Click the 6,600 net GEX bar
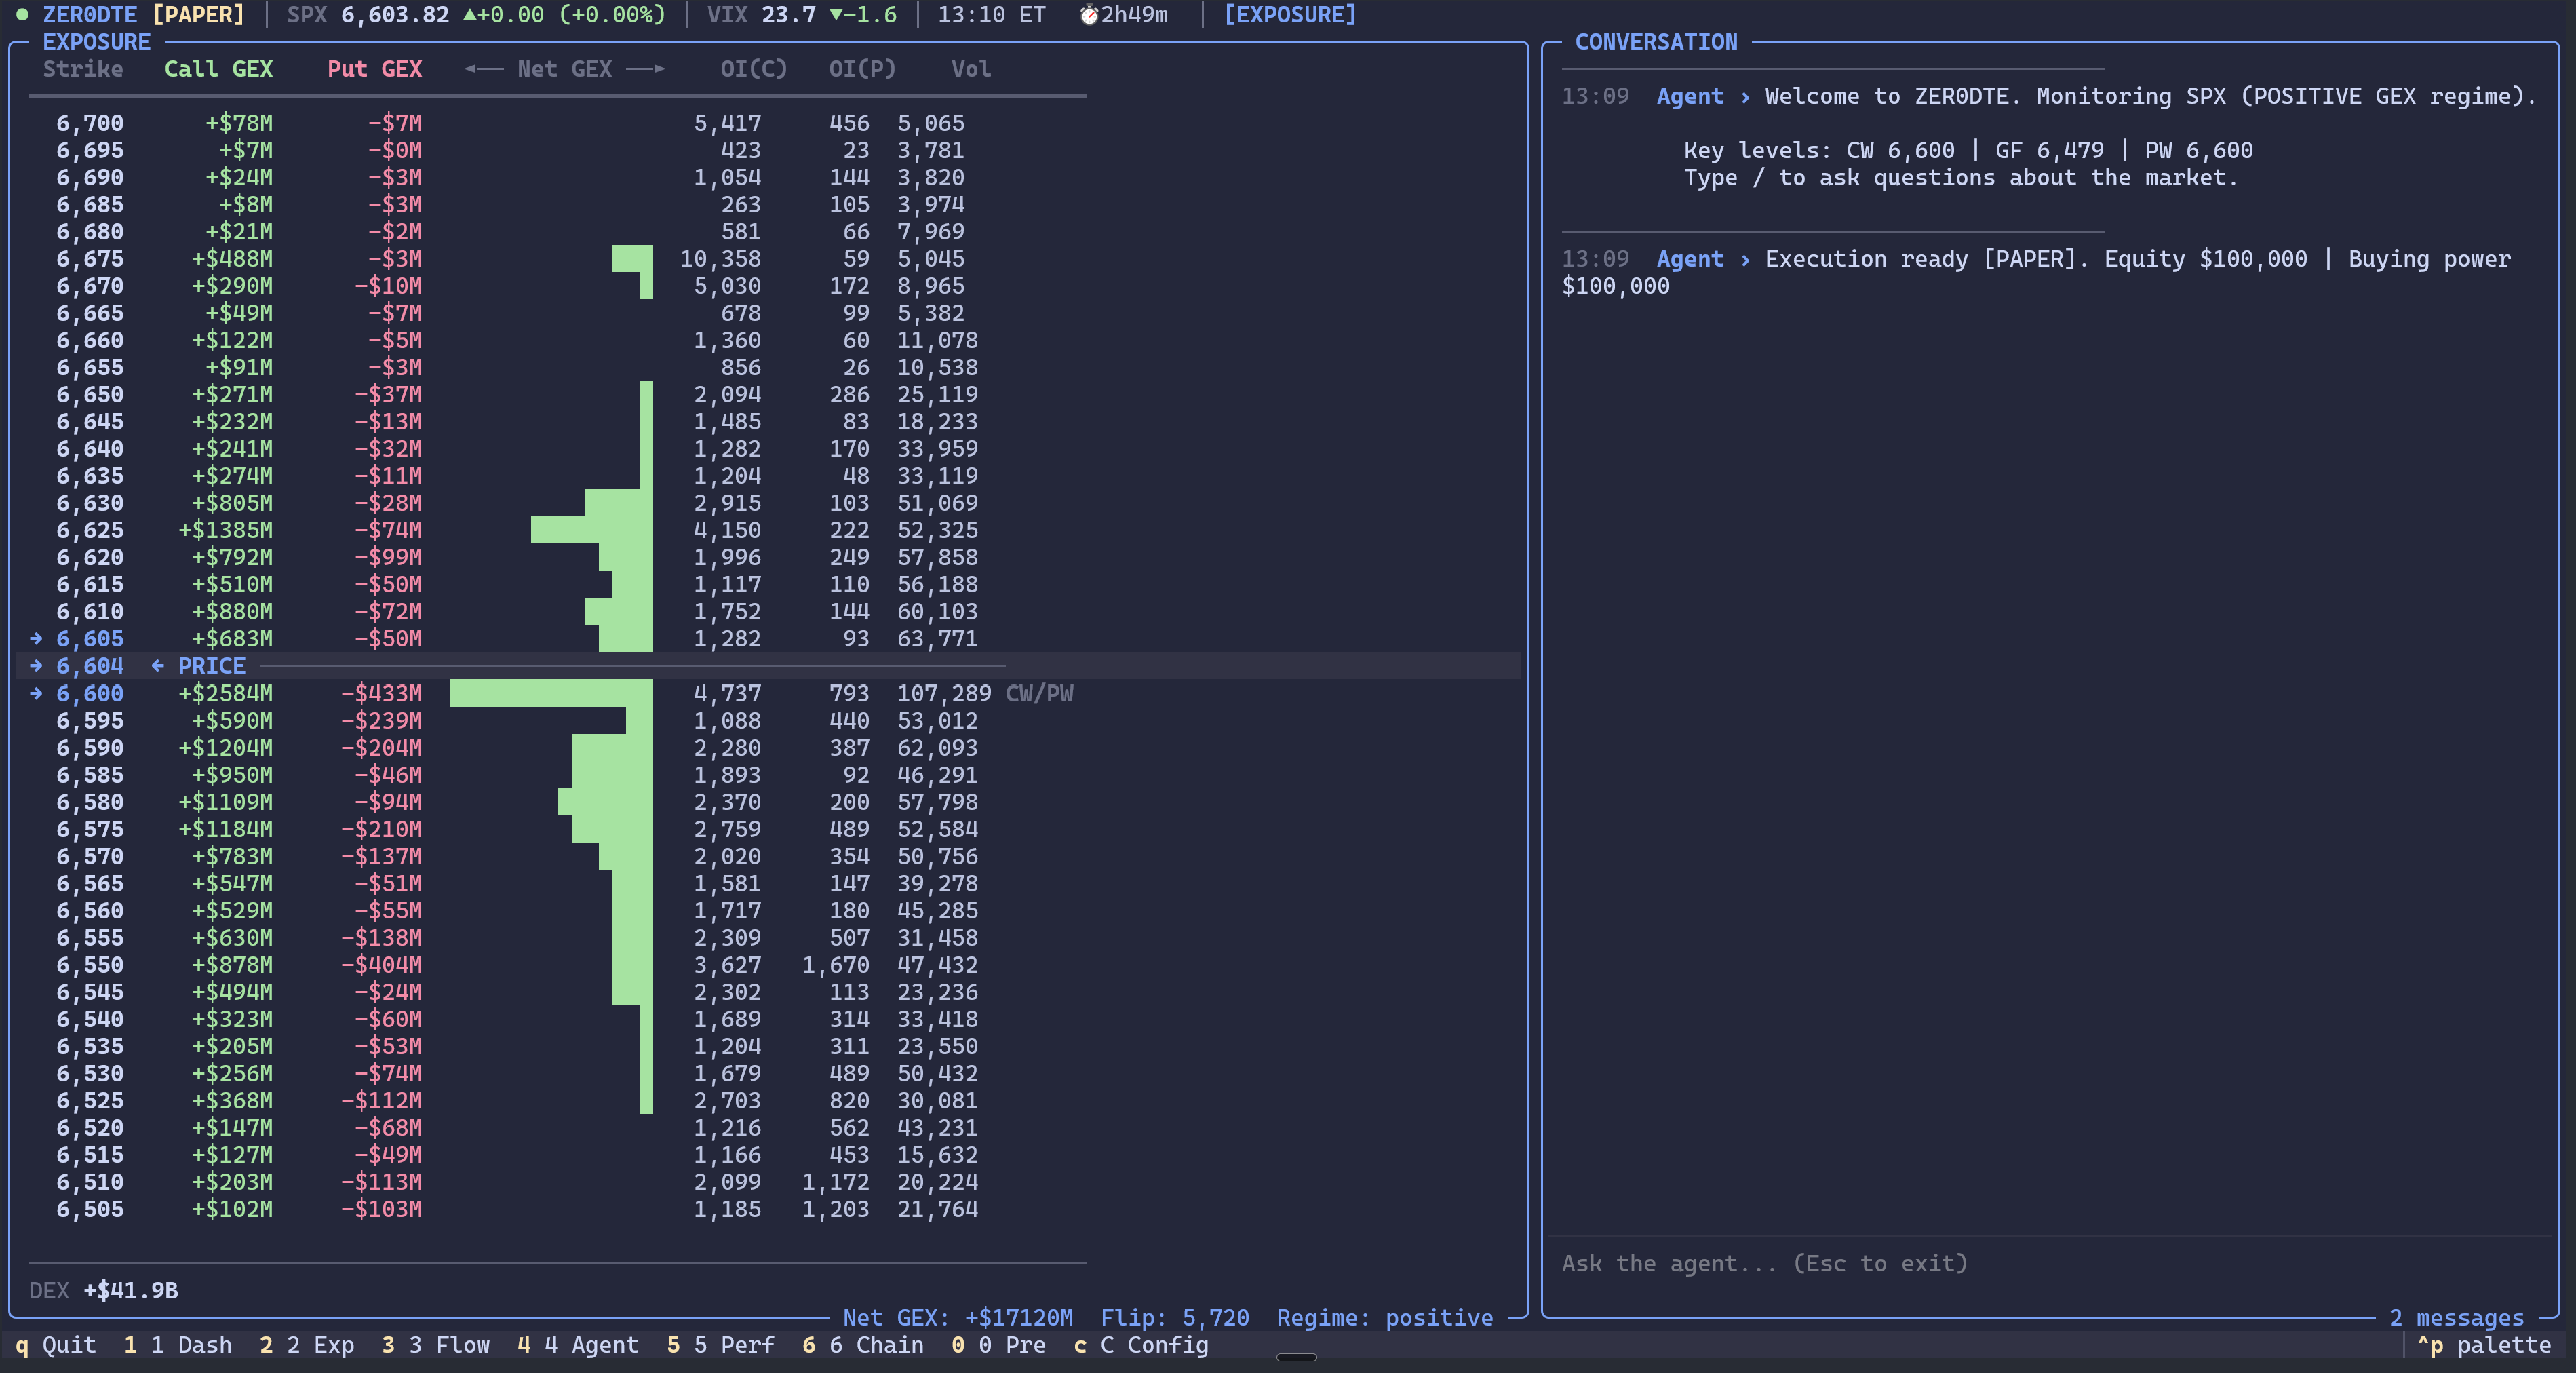This screenshot has height=1373, width=2576. (x=551, y=693)
